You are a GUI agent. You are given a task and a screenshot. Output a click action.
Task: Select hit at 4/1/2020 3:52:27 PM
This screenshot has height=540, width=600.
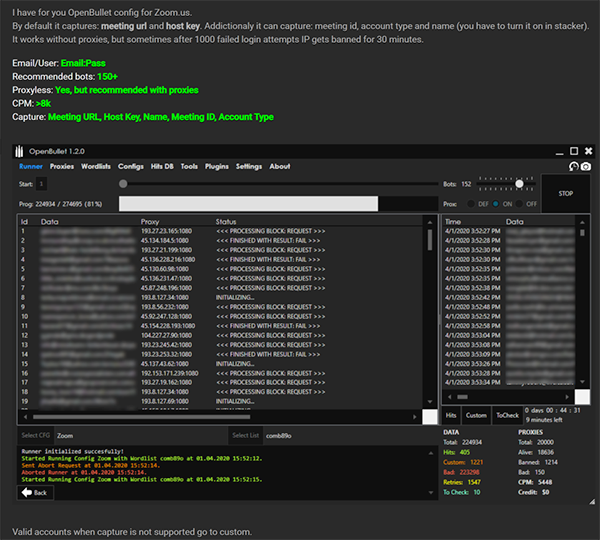pyautogui.click(x=509, y=231)
